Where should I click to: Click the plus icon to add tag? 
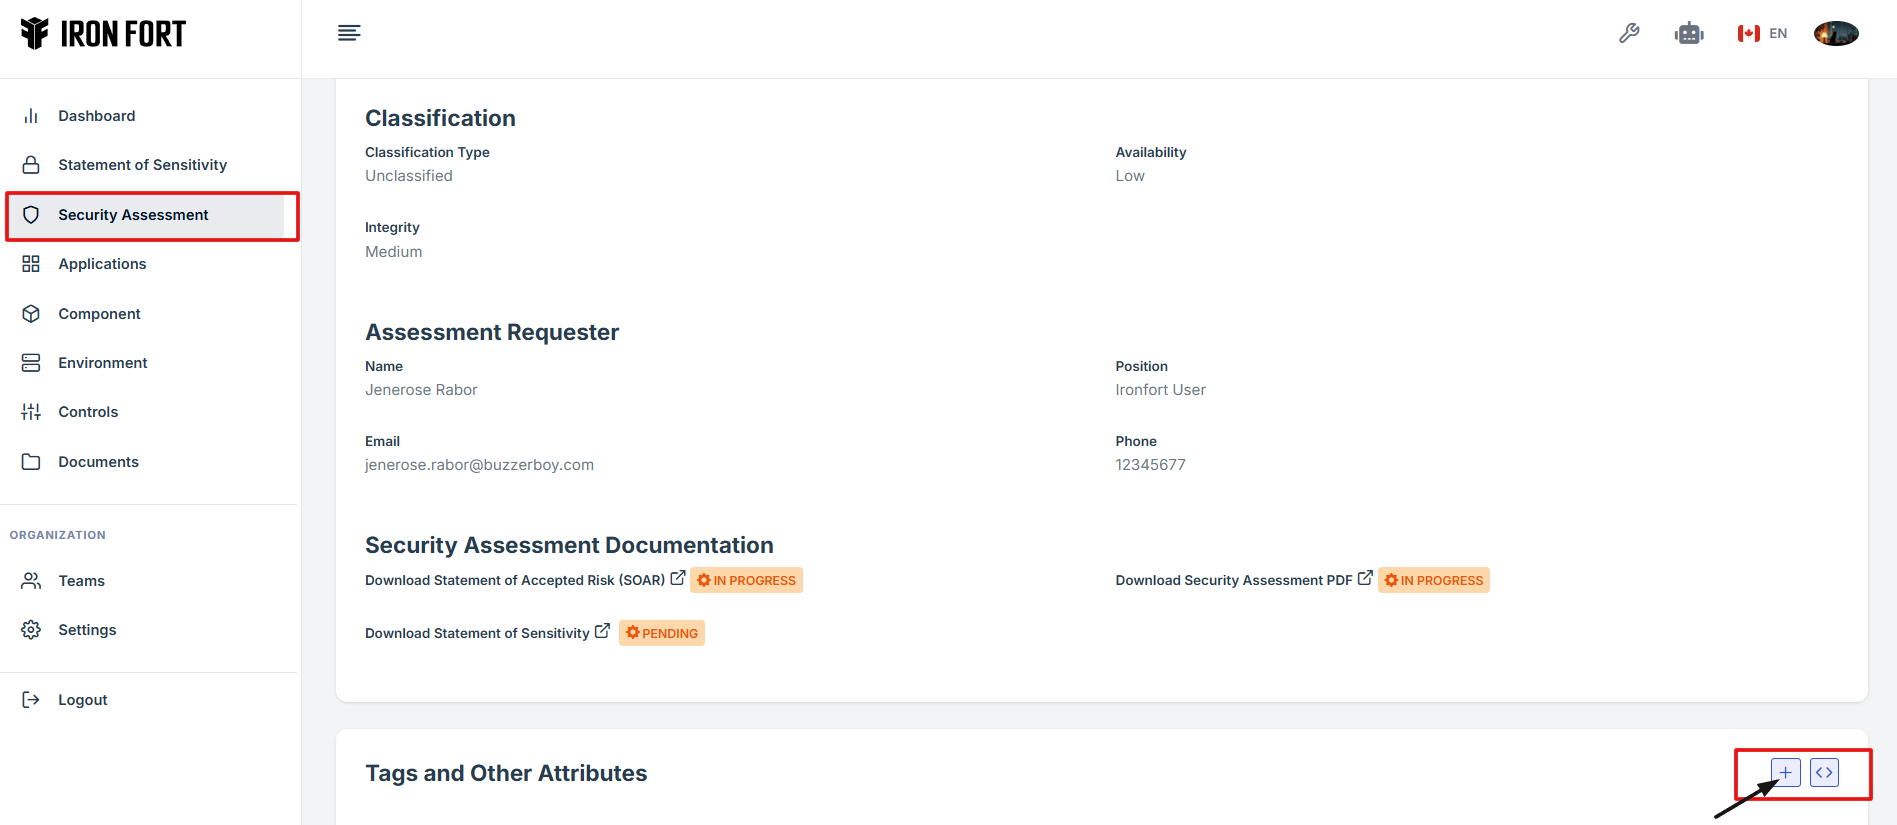click(1785, 772)
